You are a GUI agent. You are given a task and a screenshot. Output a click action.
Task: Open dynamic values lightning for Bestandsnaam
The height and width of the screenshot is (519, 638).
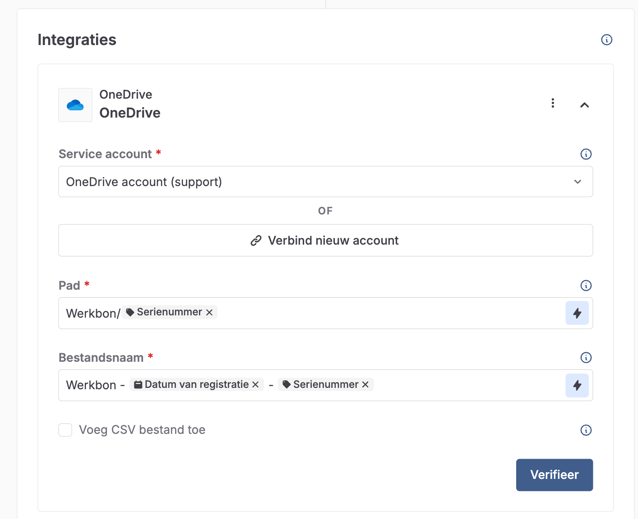tap(577, 385)
